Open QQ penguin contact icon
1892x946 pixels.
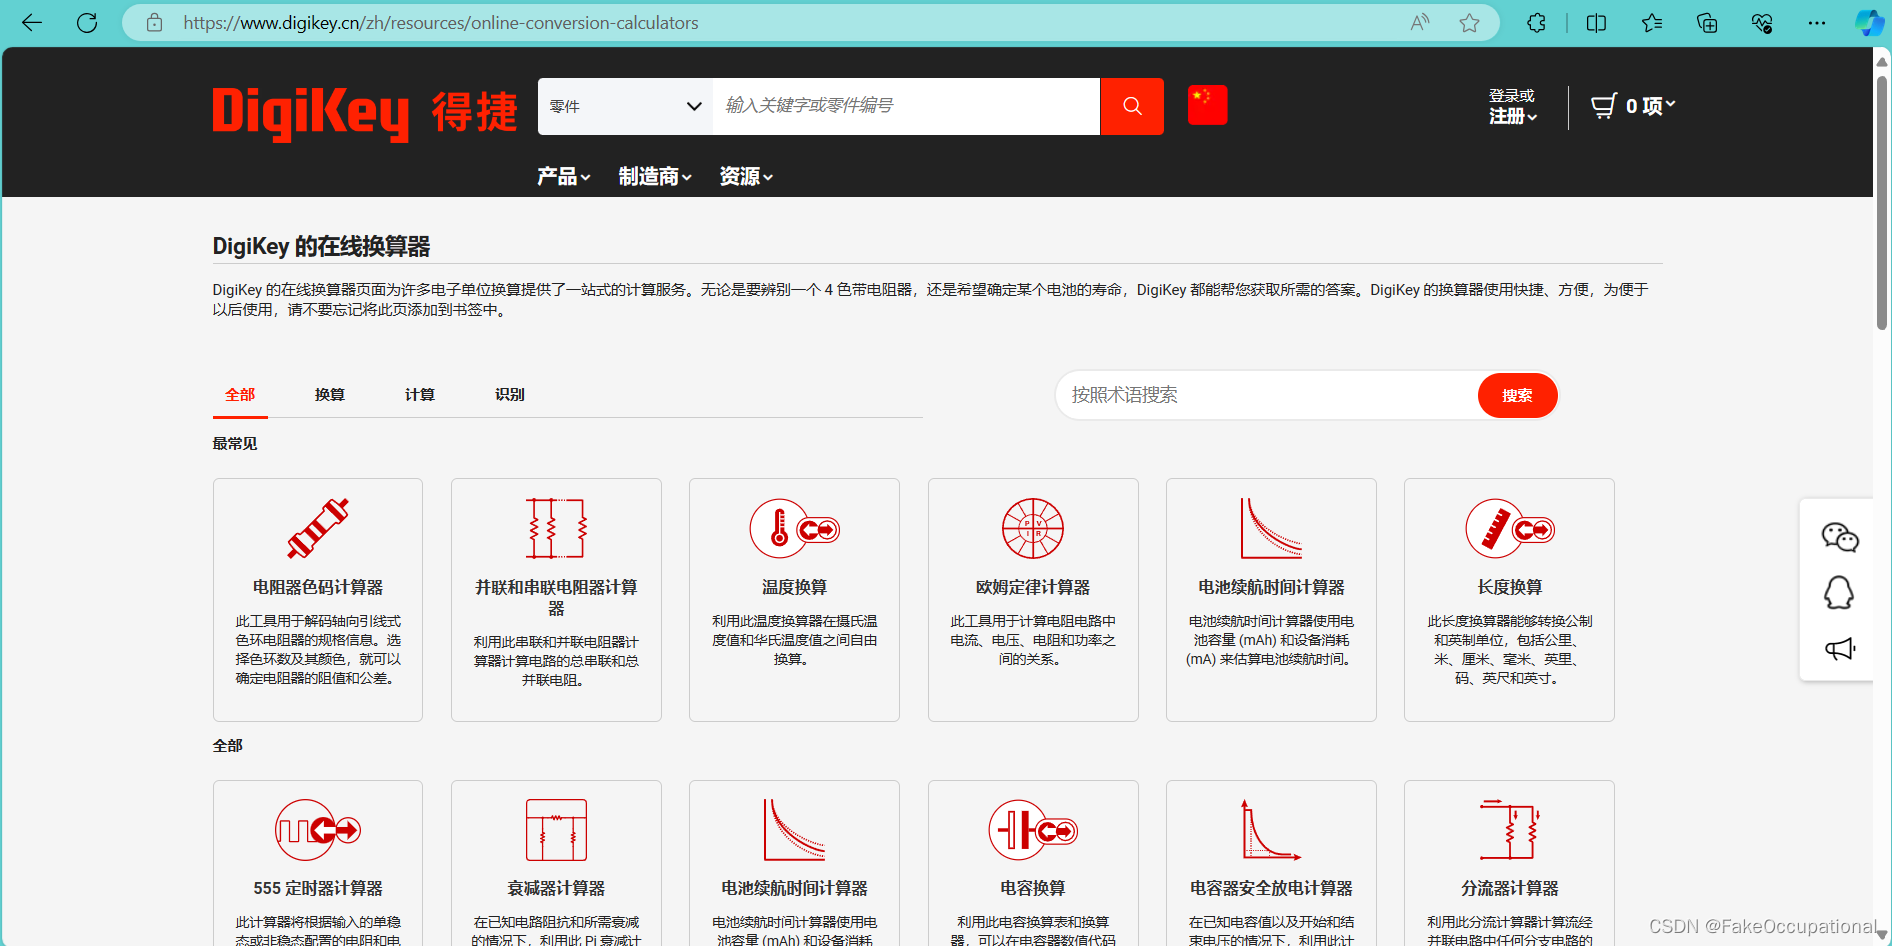pyautogui.click(x=1839, y=593)
